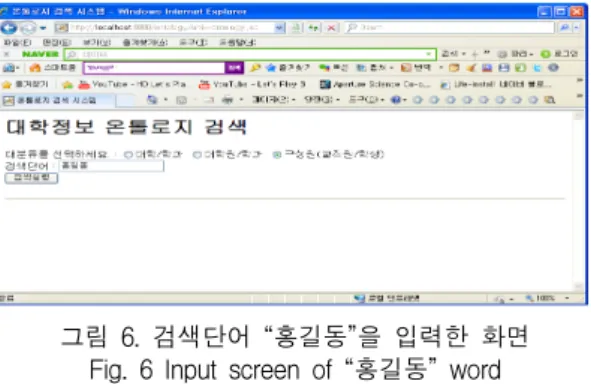This screenshot has height=384, width=591.
Task: Open the command bar 도구(O) dropdown
Action: [366, 100]
